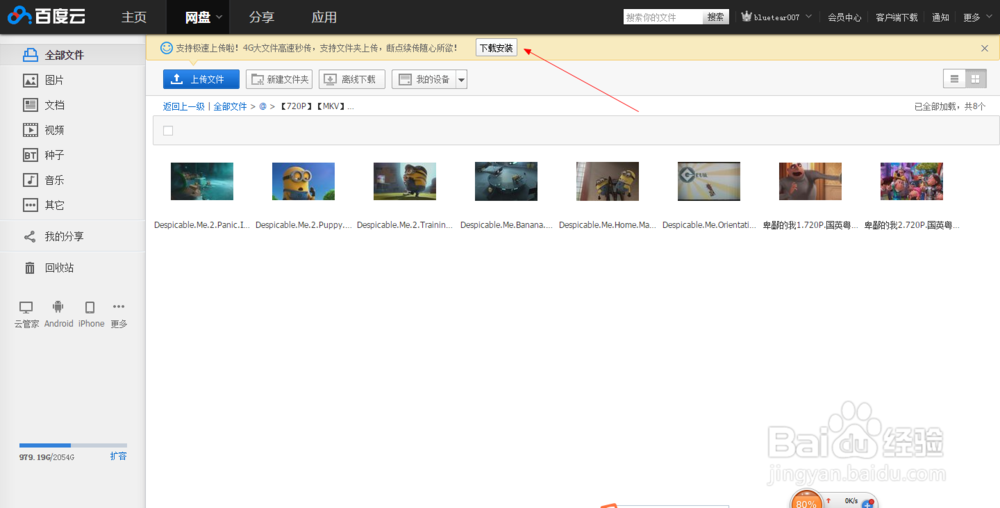
Task: Switch to list view
Action: click(x=954, y=79)
